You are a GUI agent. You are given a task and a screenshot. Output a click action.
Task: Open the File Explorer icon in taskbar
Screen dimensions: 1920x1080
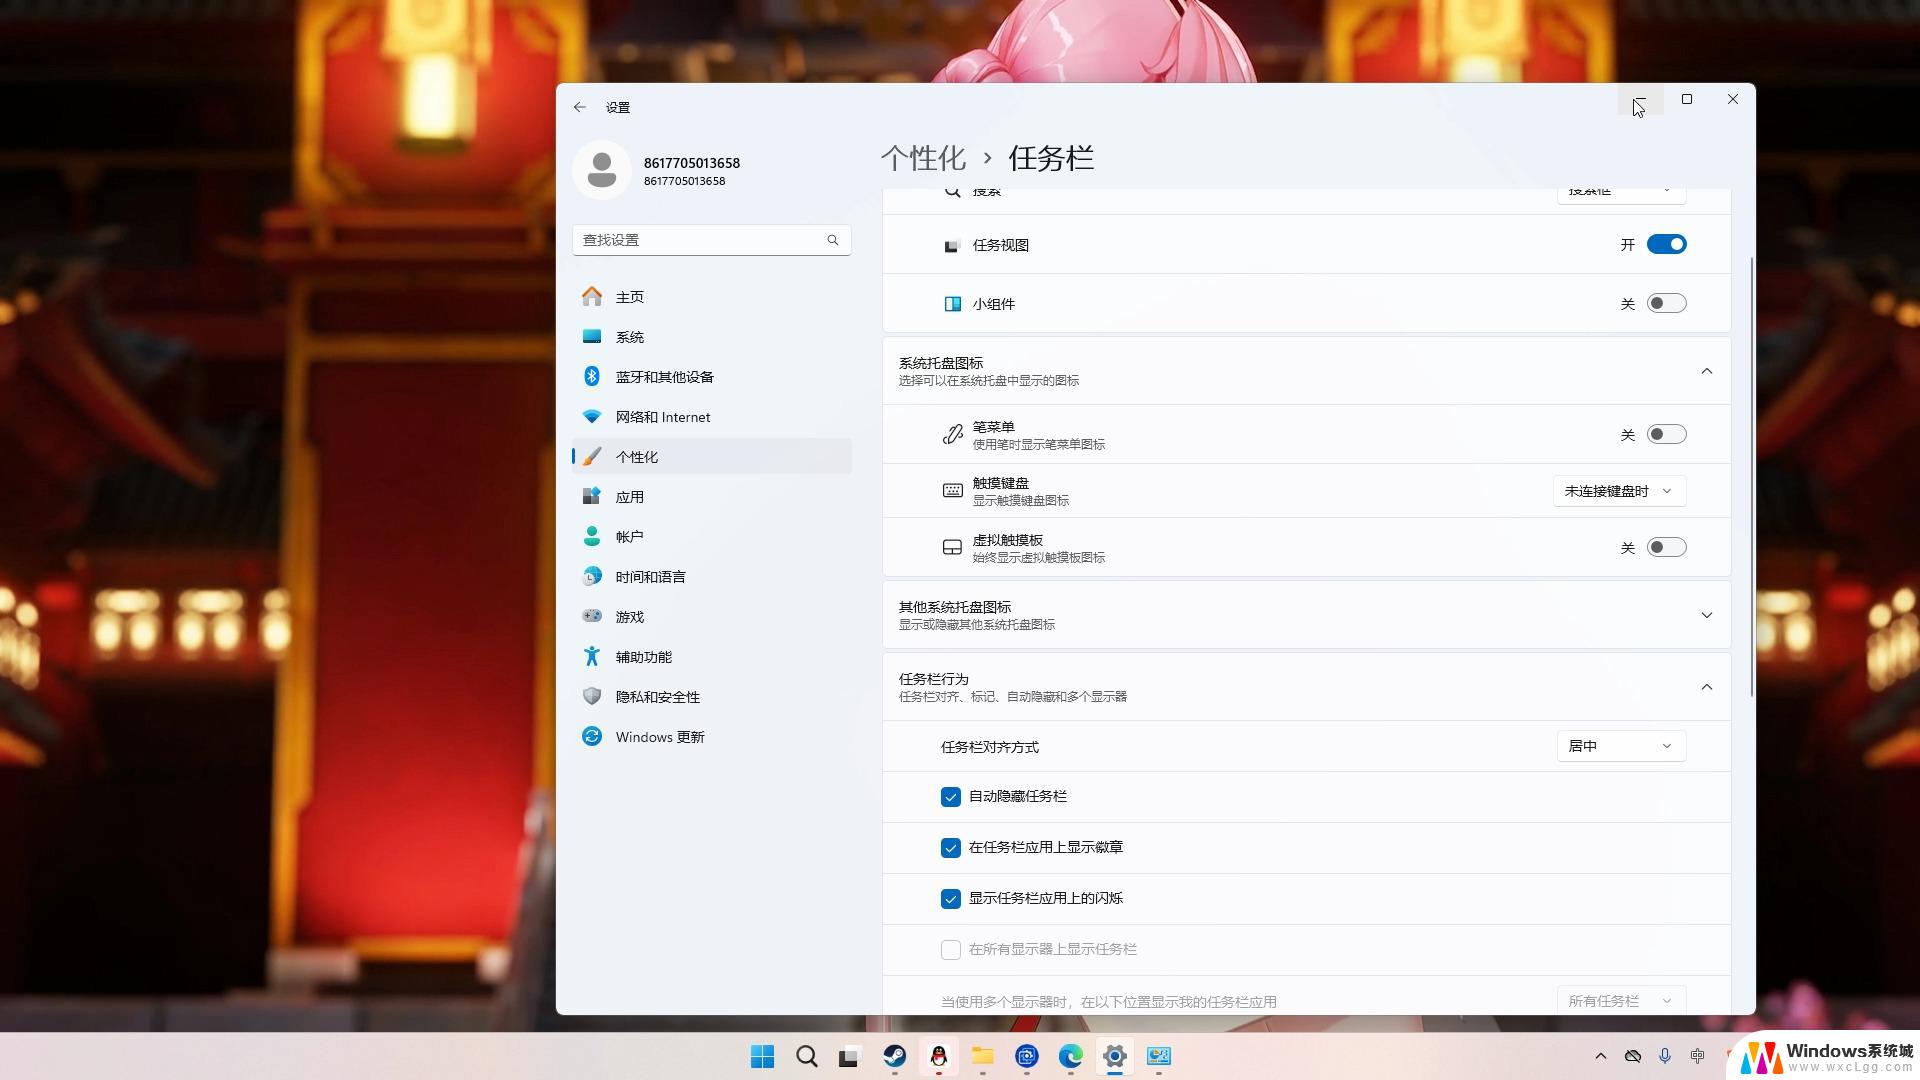tap(984, 1055)
